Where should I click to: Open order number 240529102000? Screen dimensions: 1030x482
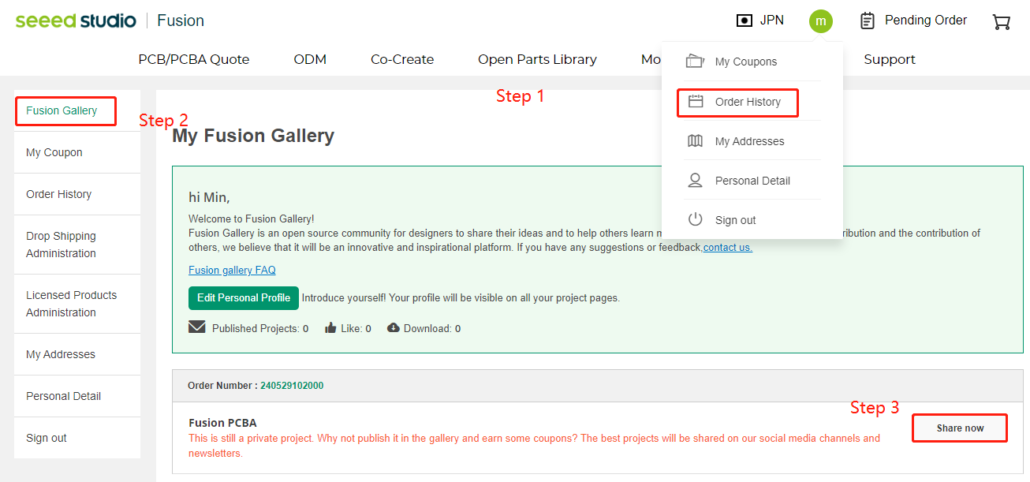point(291,386)
